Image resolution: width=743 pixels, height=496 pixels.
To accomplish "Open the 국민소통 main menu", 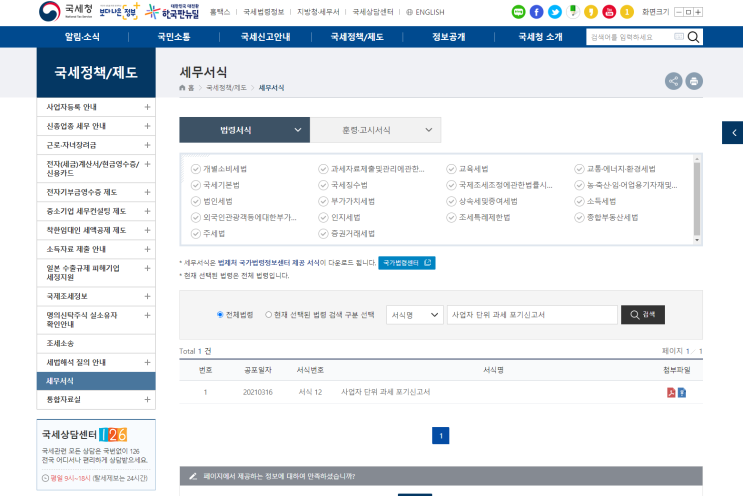I will point(174,37).
